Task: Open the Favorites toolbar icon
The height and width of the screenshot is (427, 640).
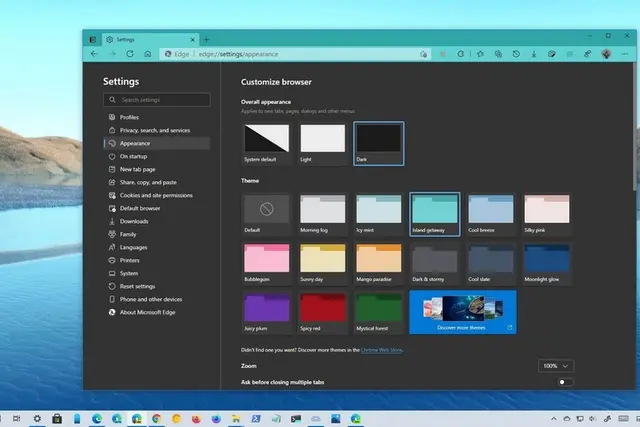Action: (x=480, y=54)
